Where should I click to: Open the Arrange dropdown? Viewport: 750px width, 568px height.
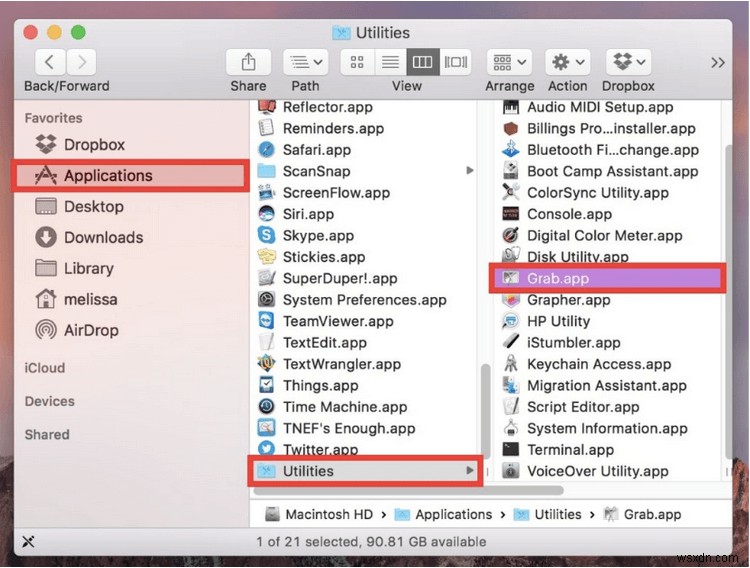(x=509, y=62)
